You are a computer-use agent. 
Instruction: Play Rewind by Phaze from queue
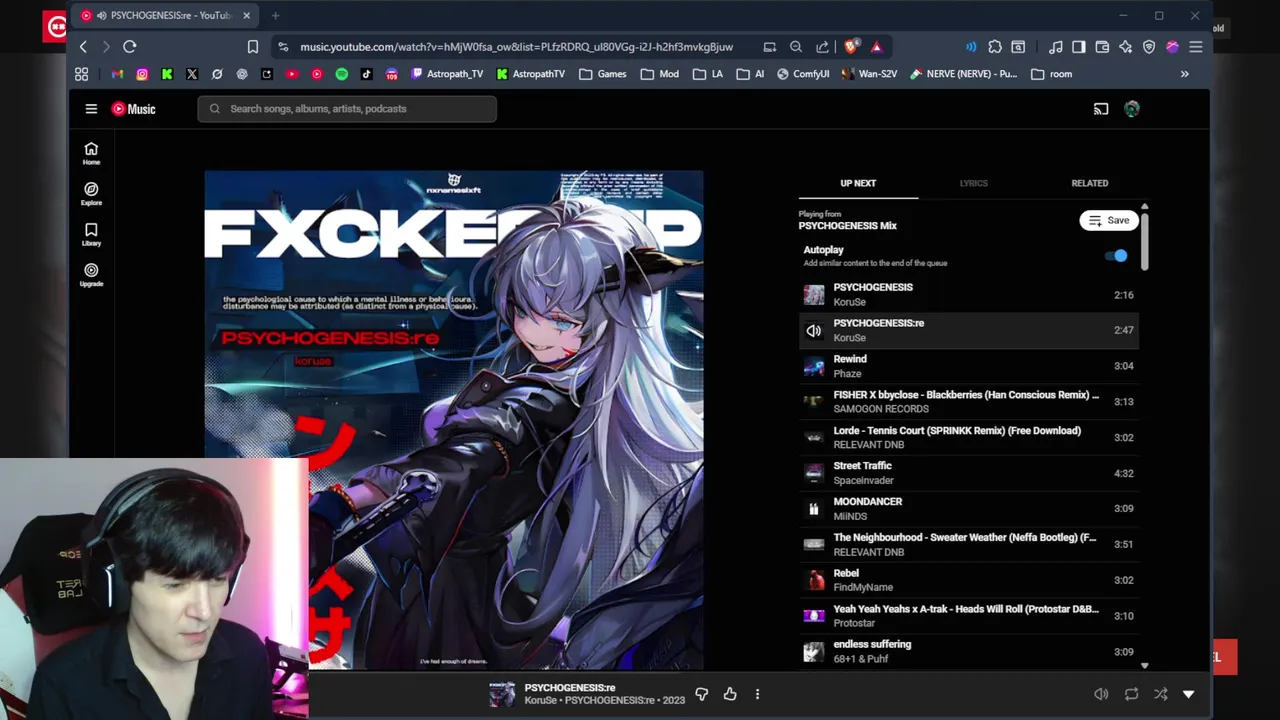[968, 366]
